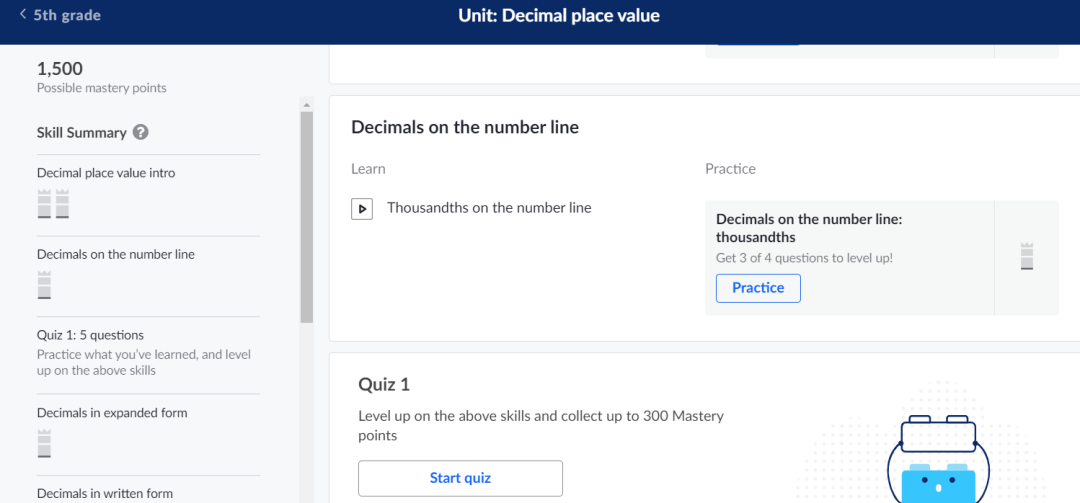The width and height of the screenshot is (1080, 503).
Task: Click the sidebar scrollbar up arrow
Action: (x=307, y=105)
